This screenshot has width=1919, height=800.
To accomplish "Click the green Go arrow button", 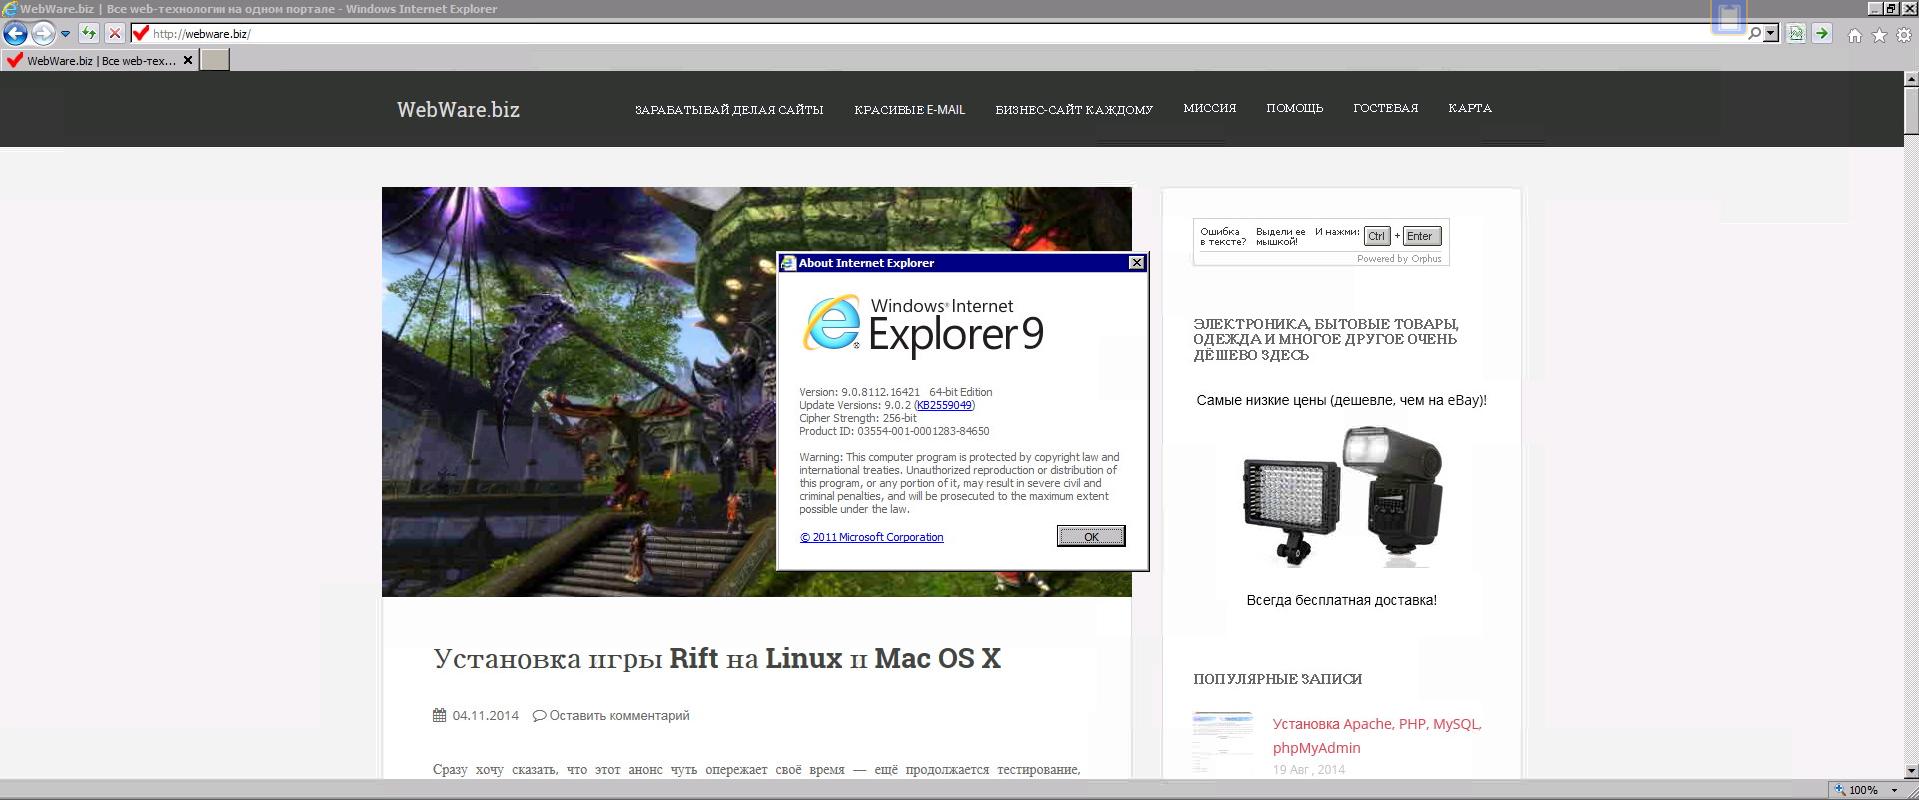I will pyautogui.click(x=1822, y=33).
